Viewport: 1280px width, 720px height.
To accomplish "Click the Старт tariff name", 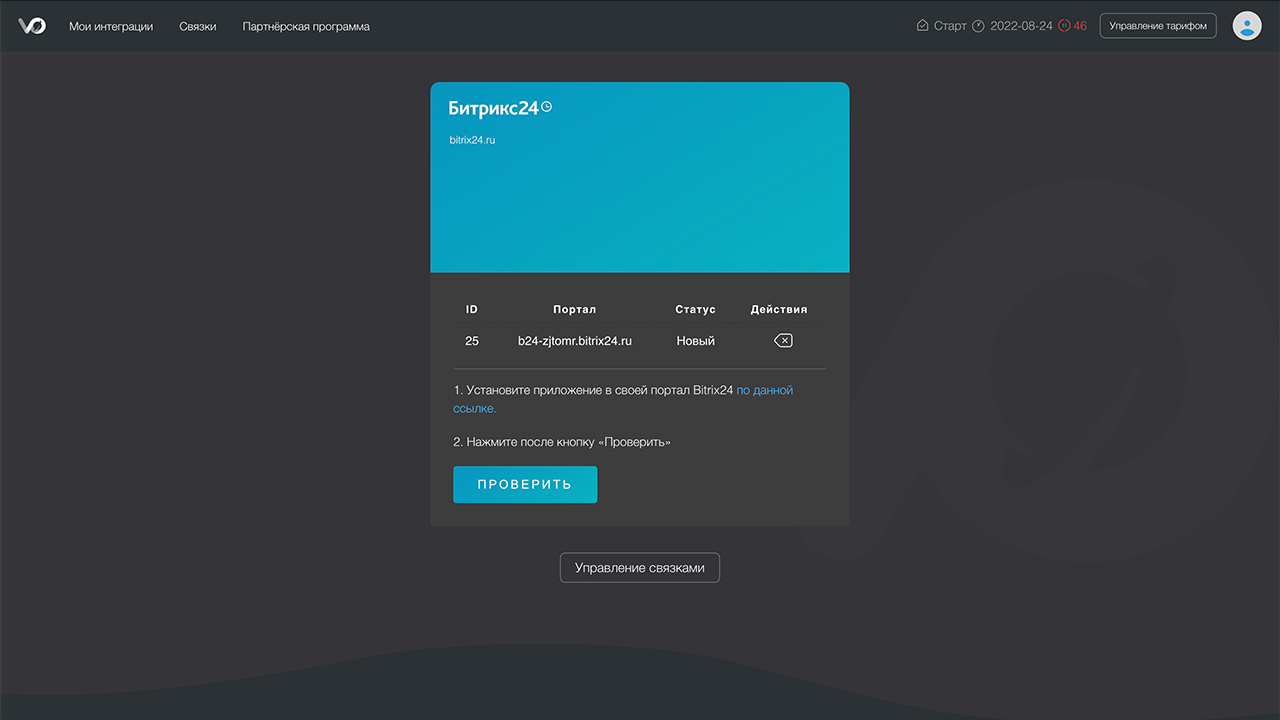I will 950,26.
